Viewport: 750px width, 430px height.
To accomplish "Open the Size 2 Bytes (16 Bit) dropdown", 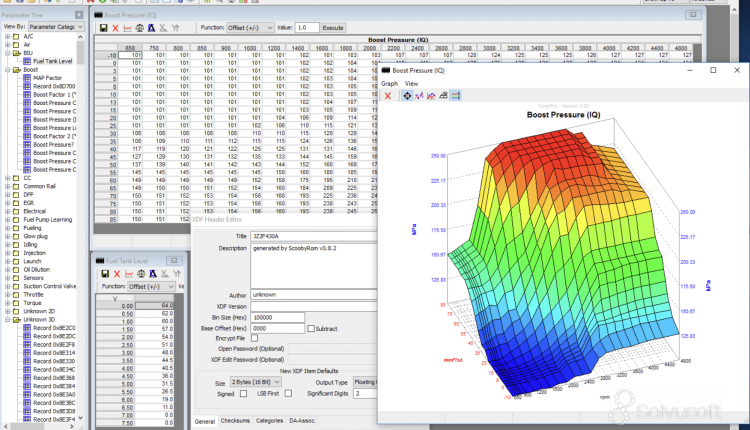I will (x=255, y=382).
